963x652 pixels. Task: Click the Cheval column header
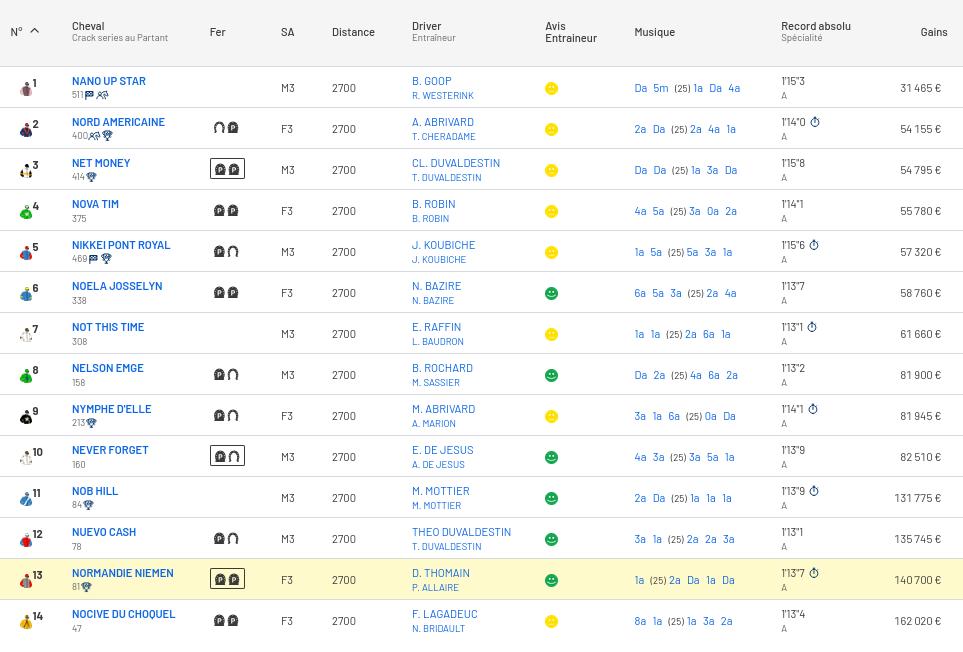(88, 26)
